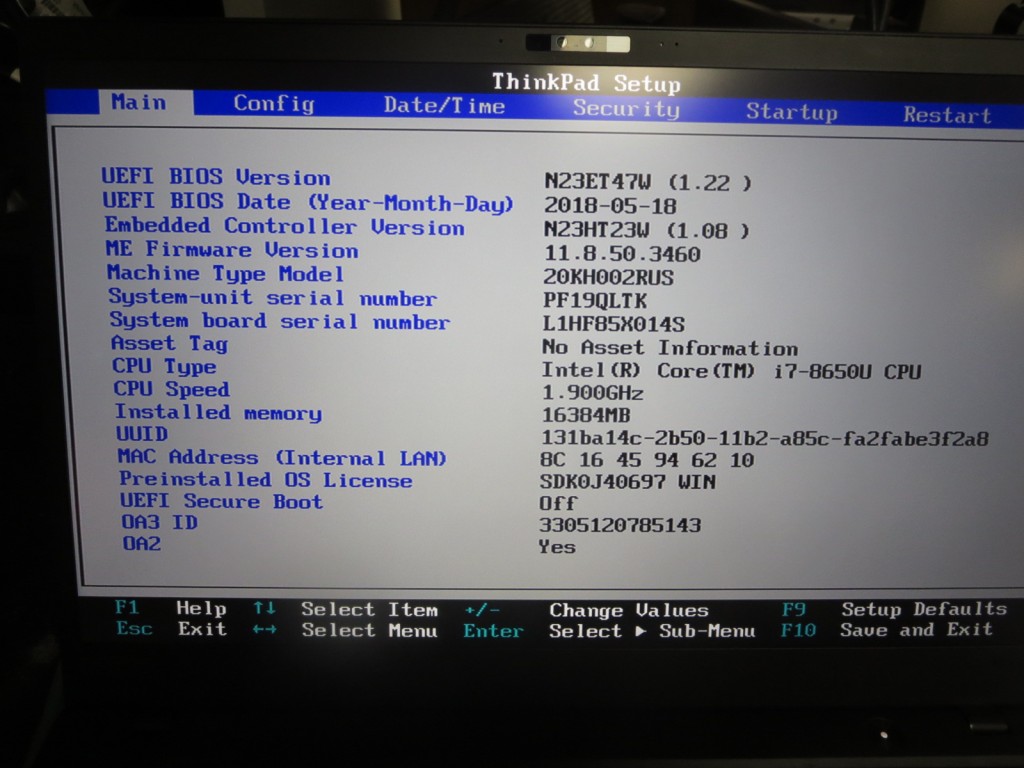The width and height of the screenshot is (1024, 768).
Task: Click the OA2 label
Action: tap(142, 543)
